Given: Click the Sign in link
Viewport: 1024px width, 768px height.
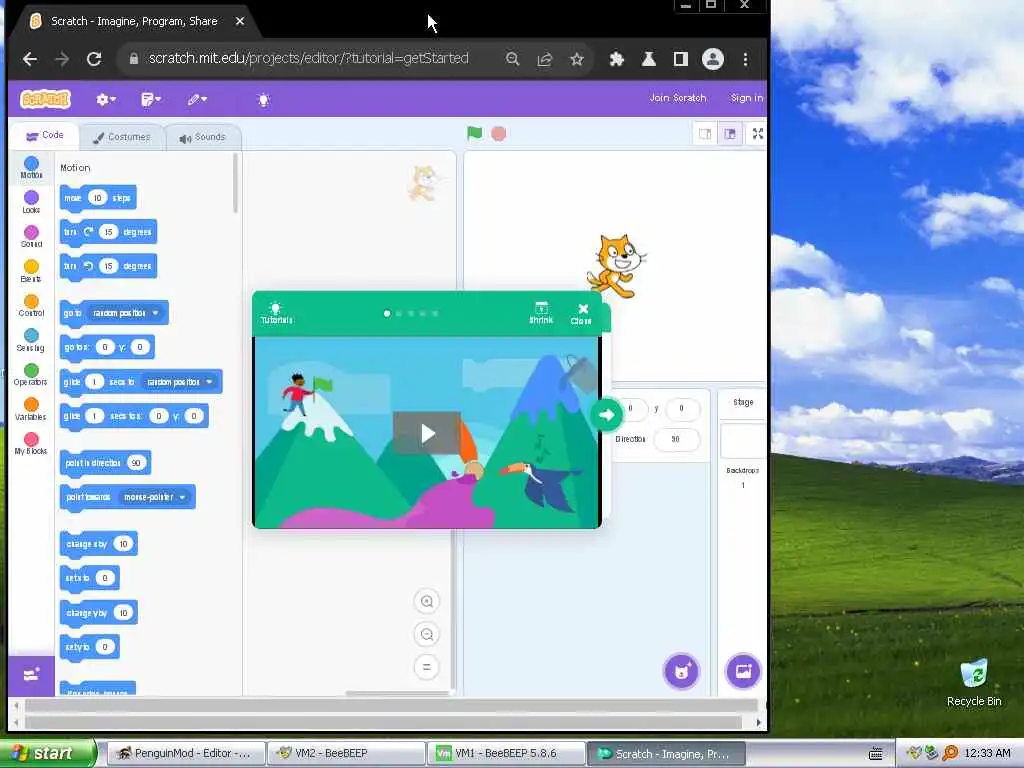Looking at the screenshot, I should [746, 98].
